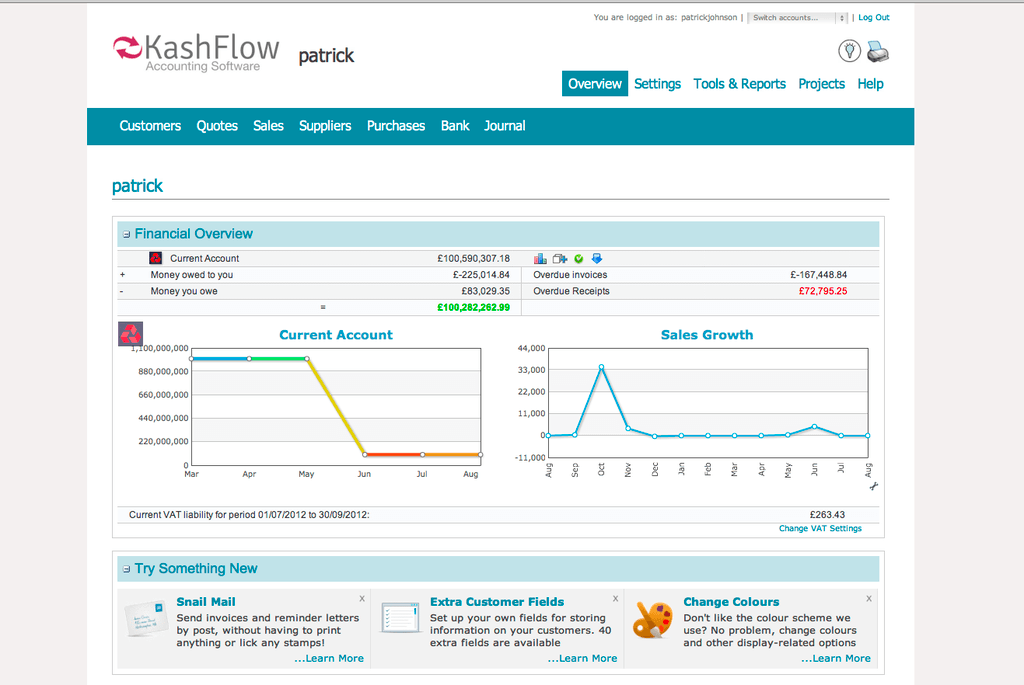Open the Change VAT Settings link
Viewport: 1024px width, 685px height.
(x=820, y=528)
